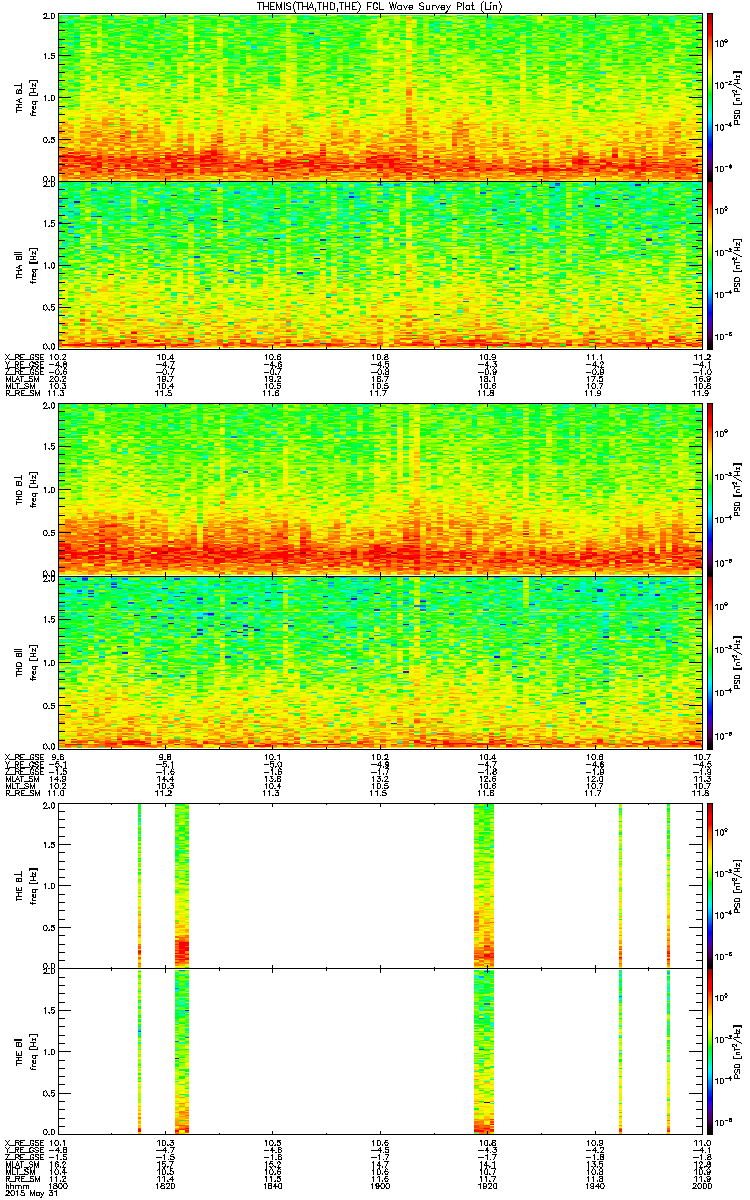Click the THE B∥ PSD color bar

pos(710,1052)
